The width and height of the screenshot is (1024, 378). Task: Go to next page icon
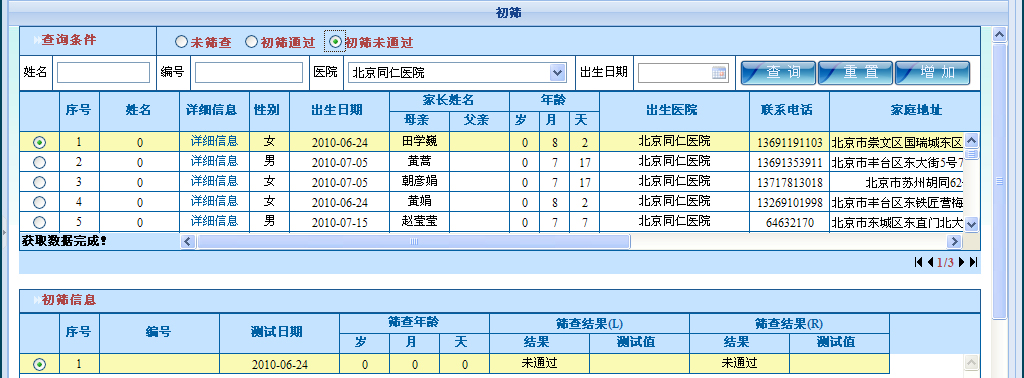point(961,262)
